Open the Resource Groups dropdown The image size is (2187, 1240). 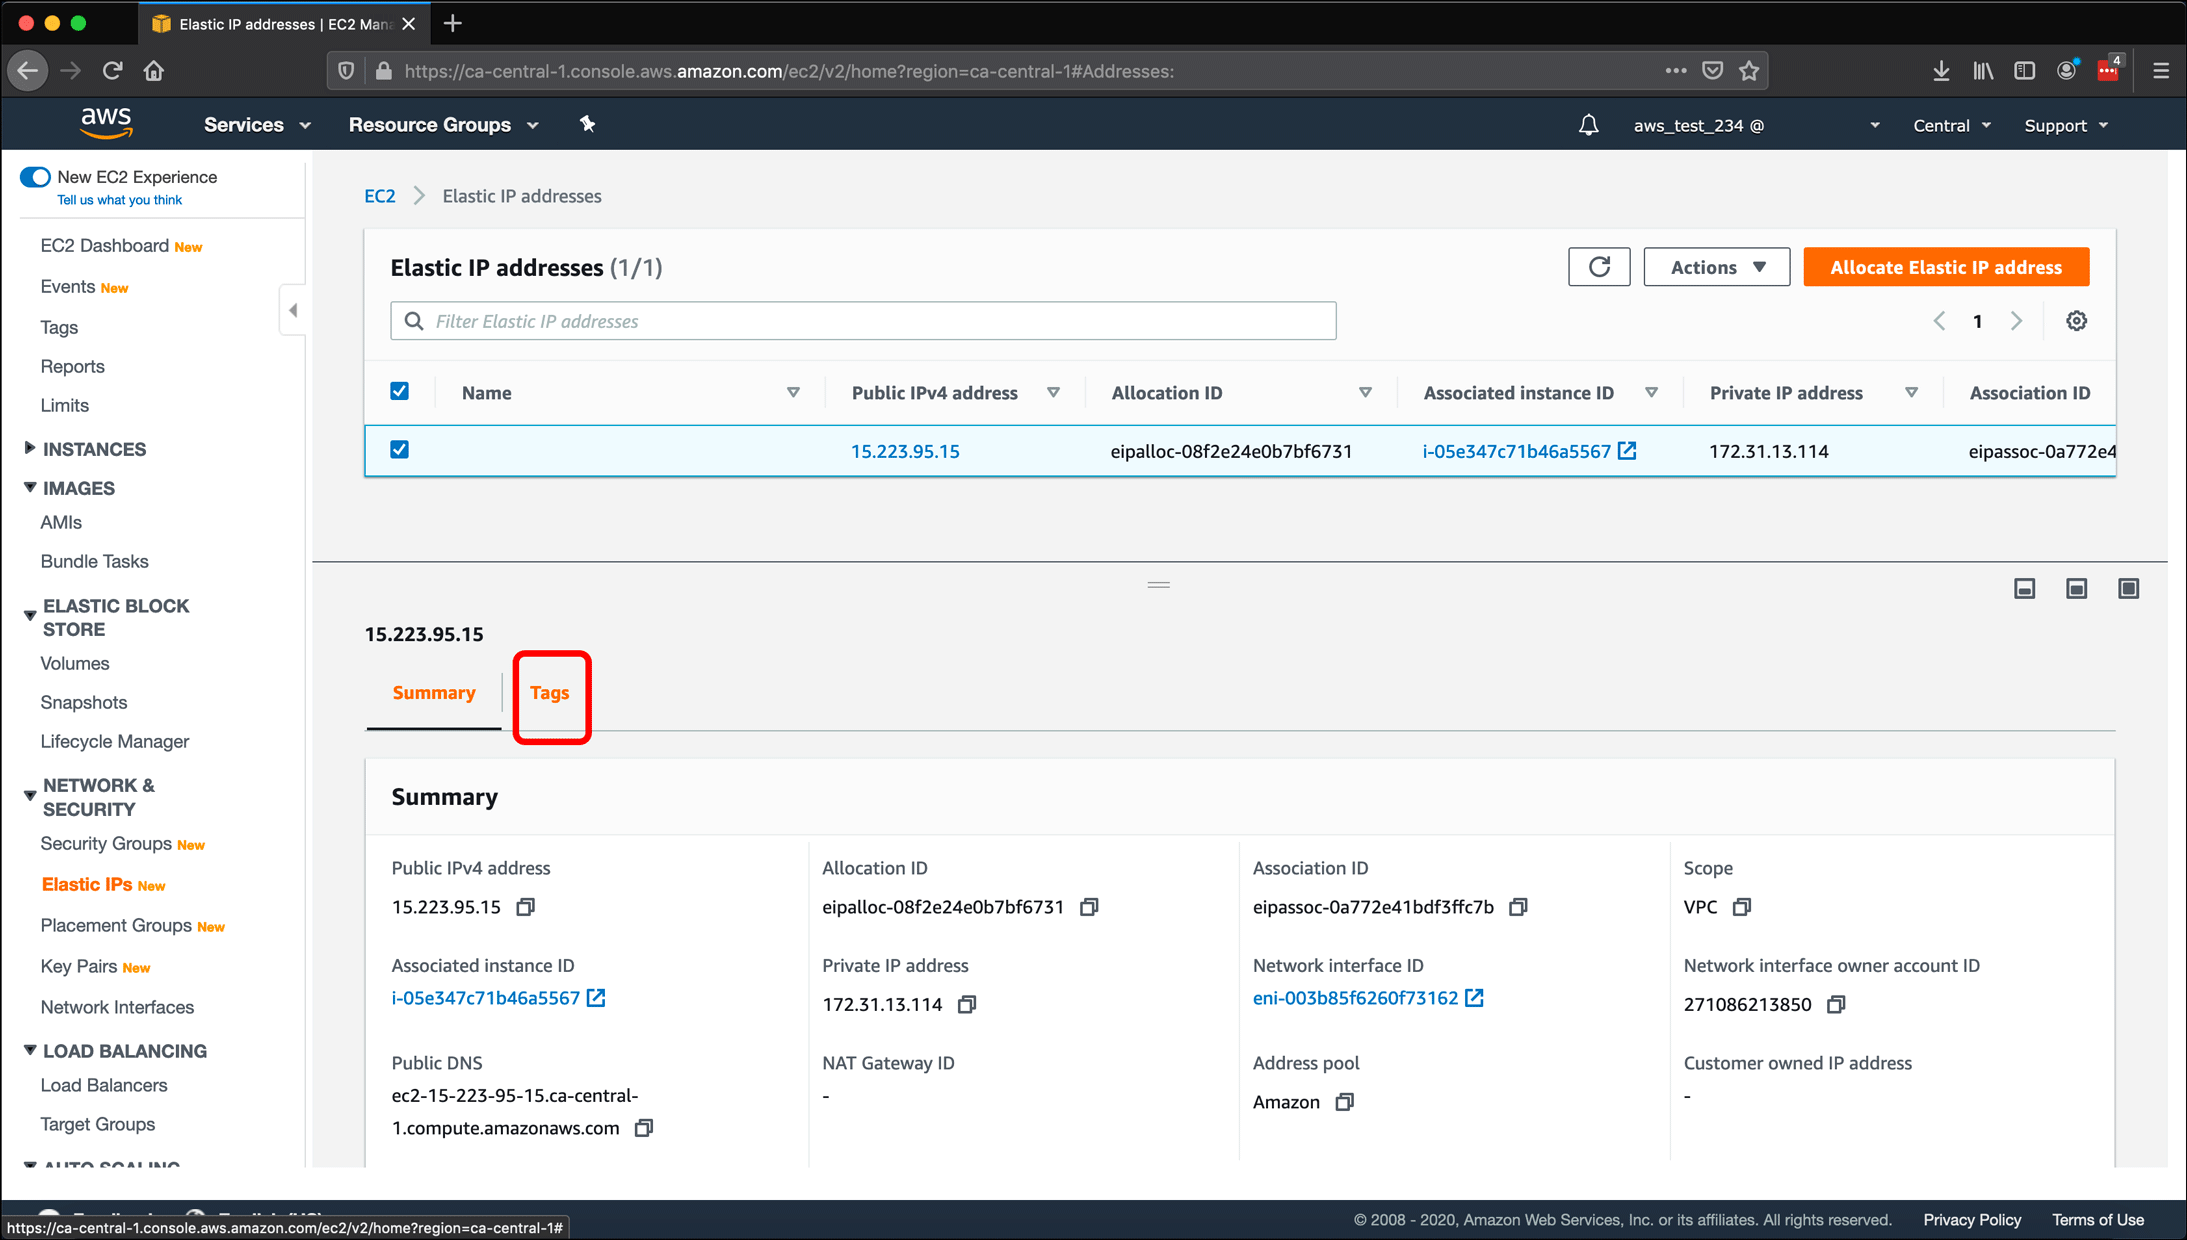point(443,125)
